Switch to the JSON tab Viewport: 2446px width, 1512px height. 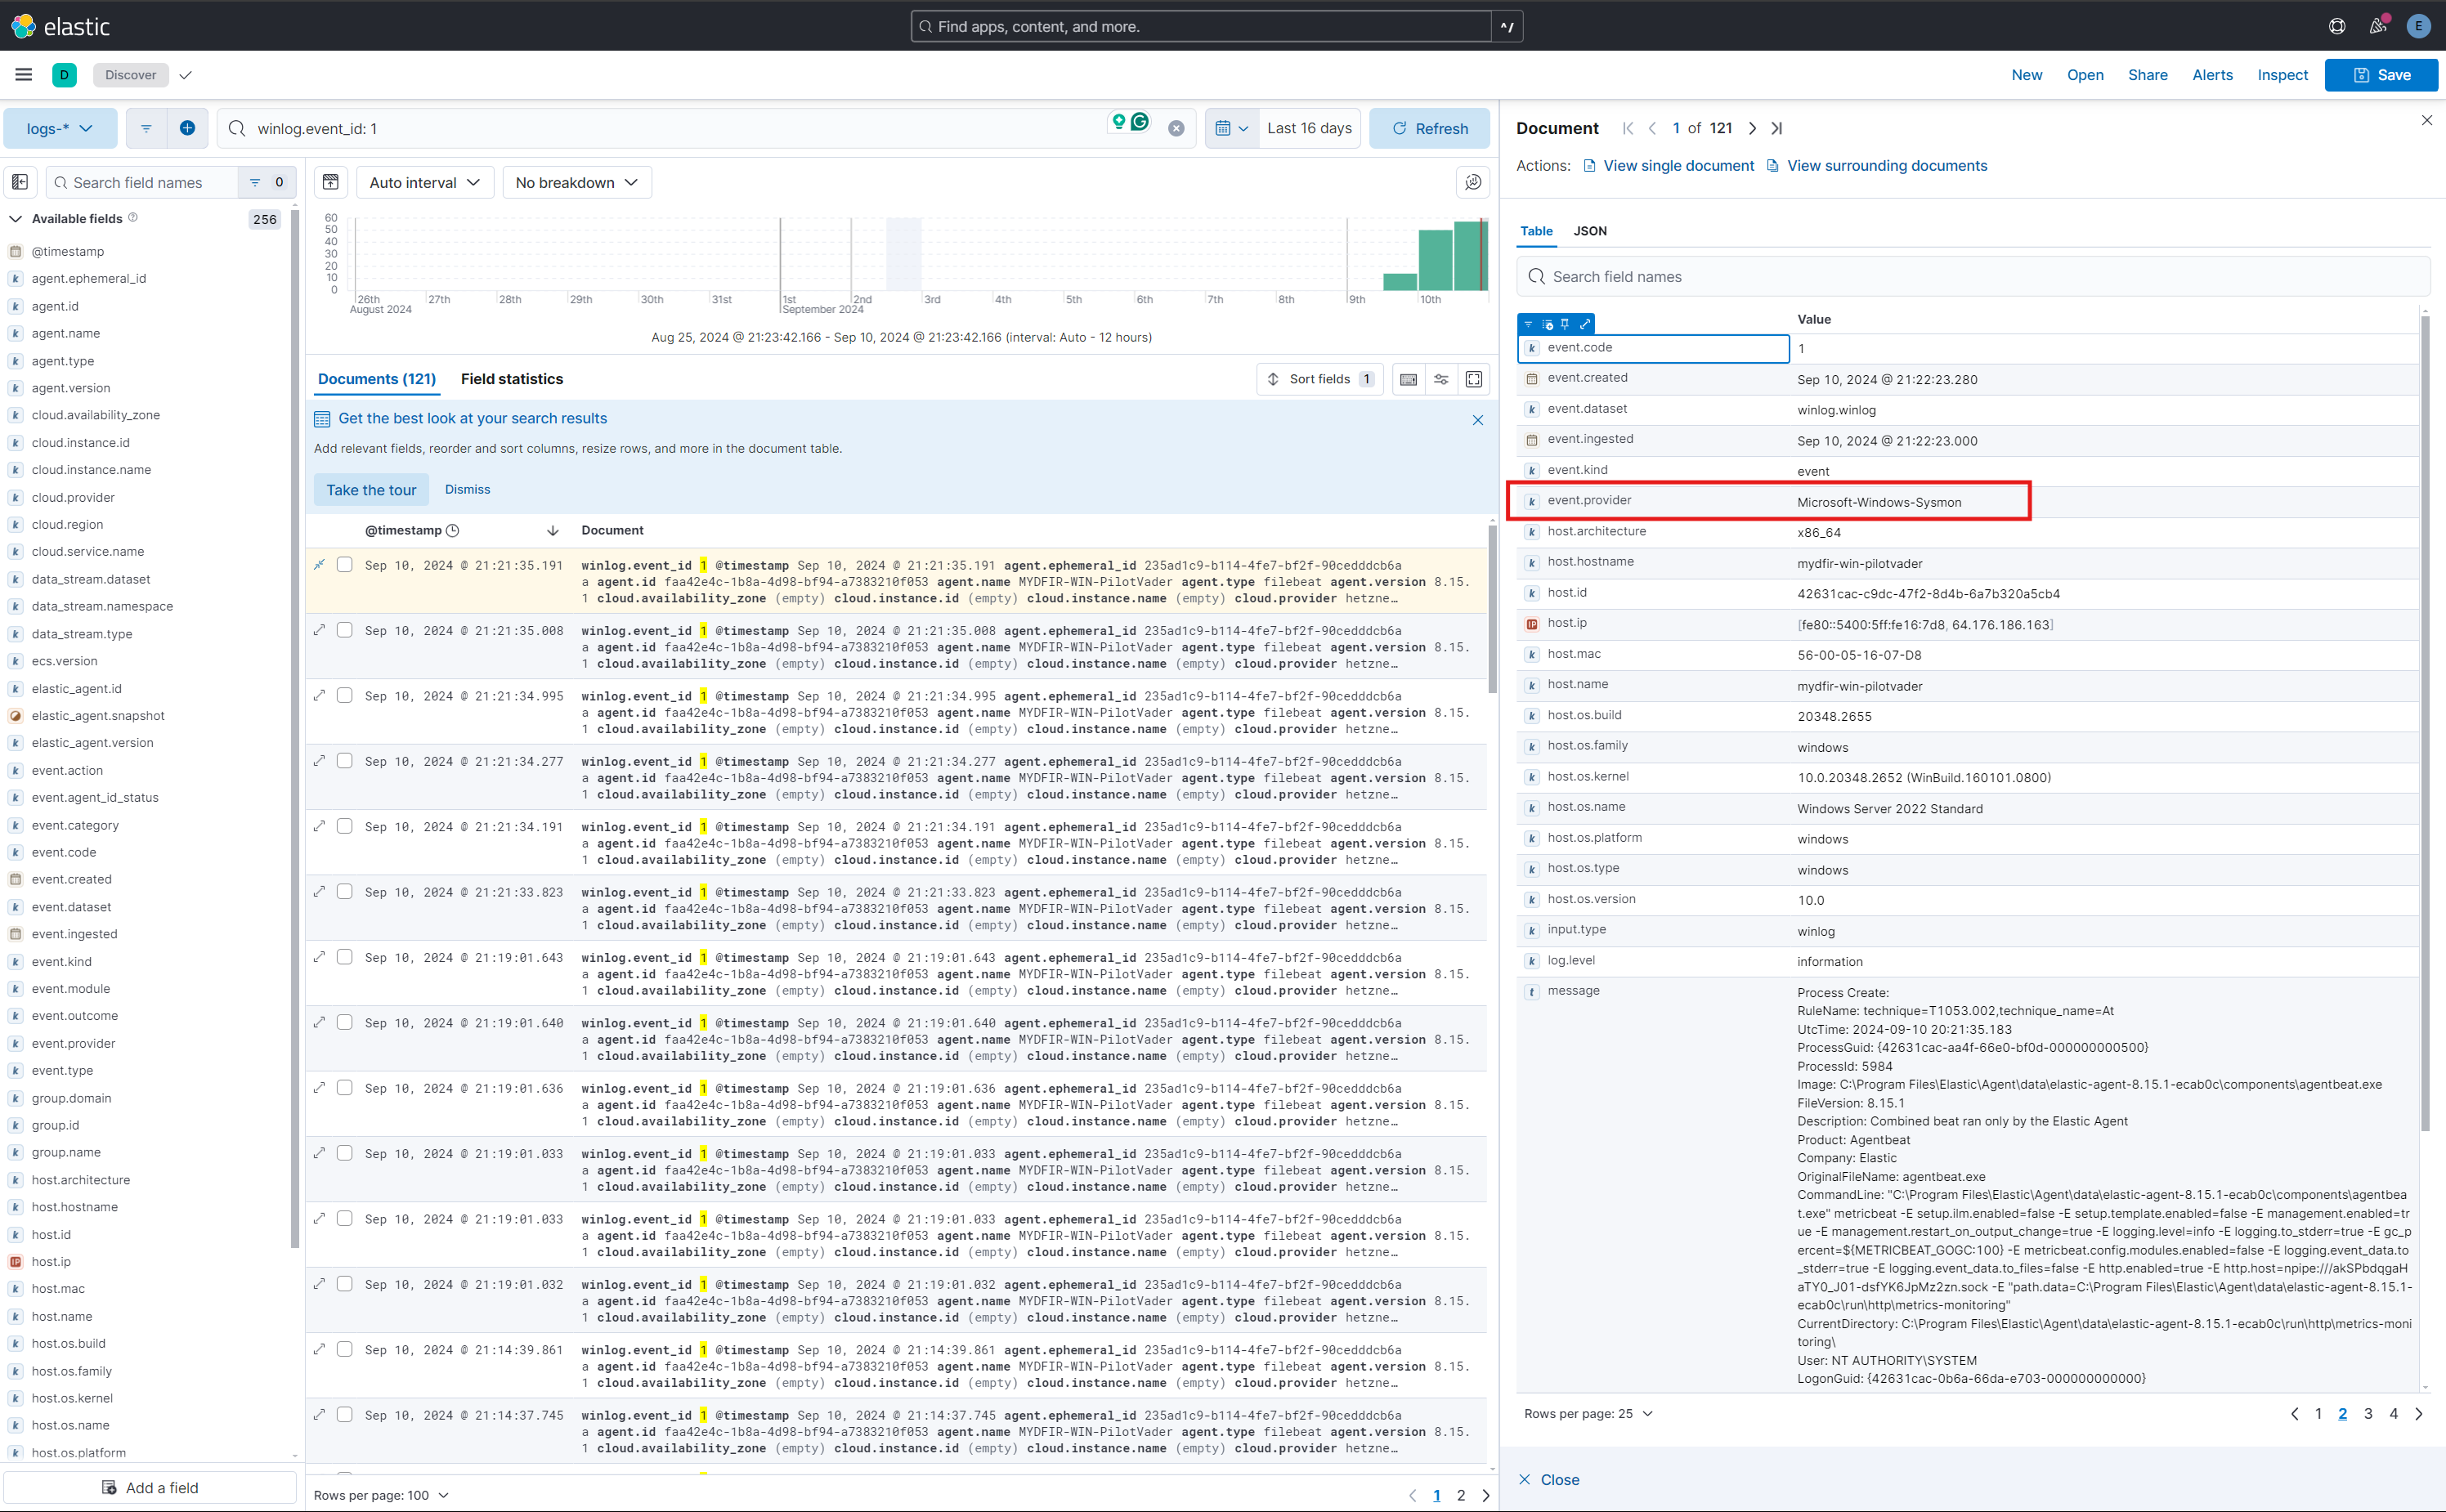[1589, 231]
